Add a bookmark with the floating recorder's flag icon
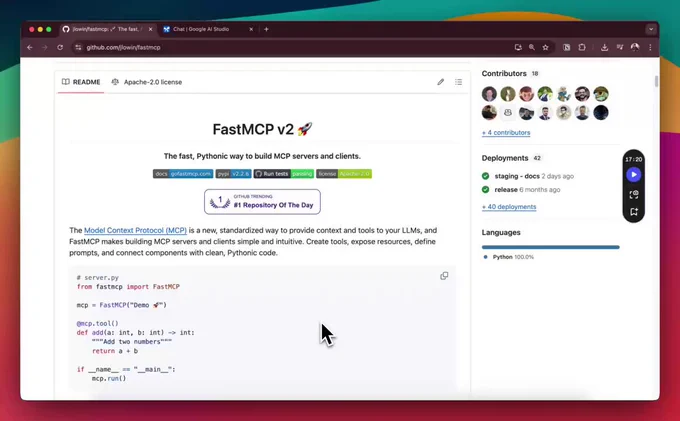This screenshot has height=421, width=680. tap(634, 212)
